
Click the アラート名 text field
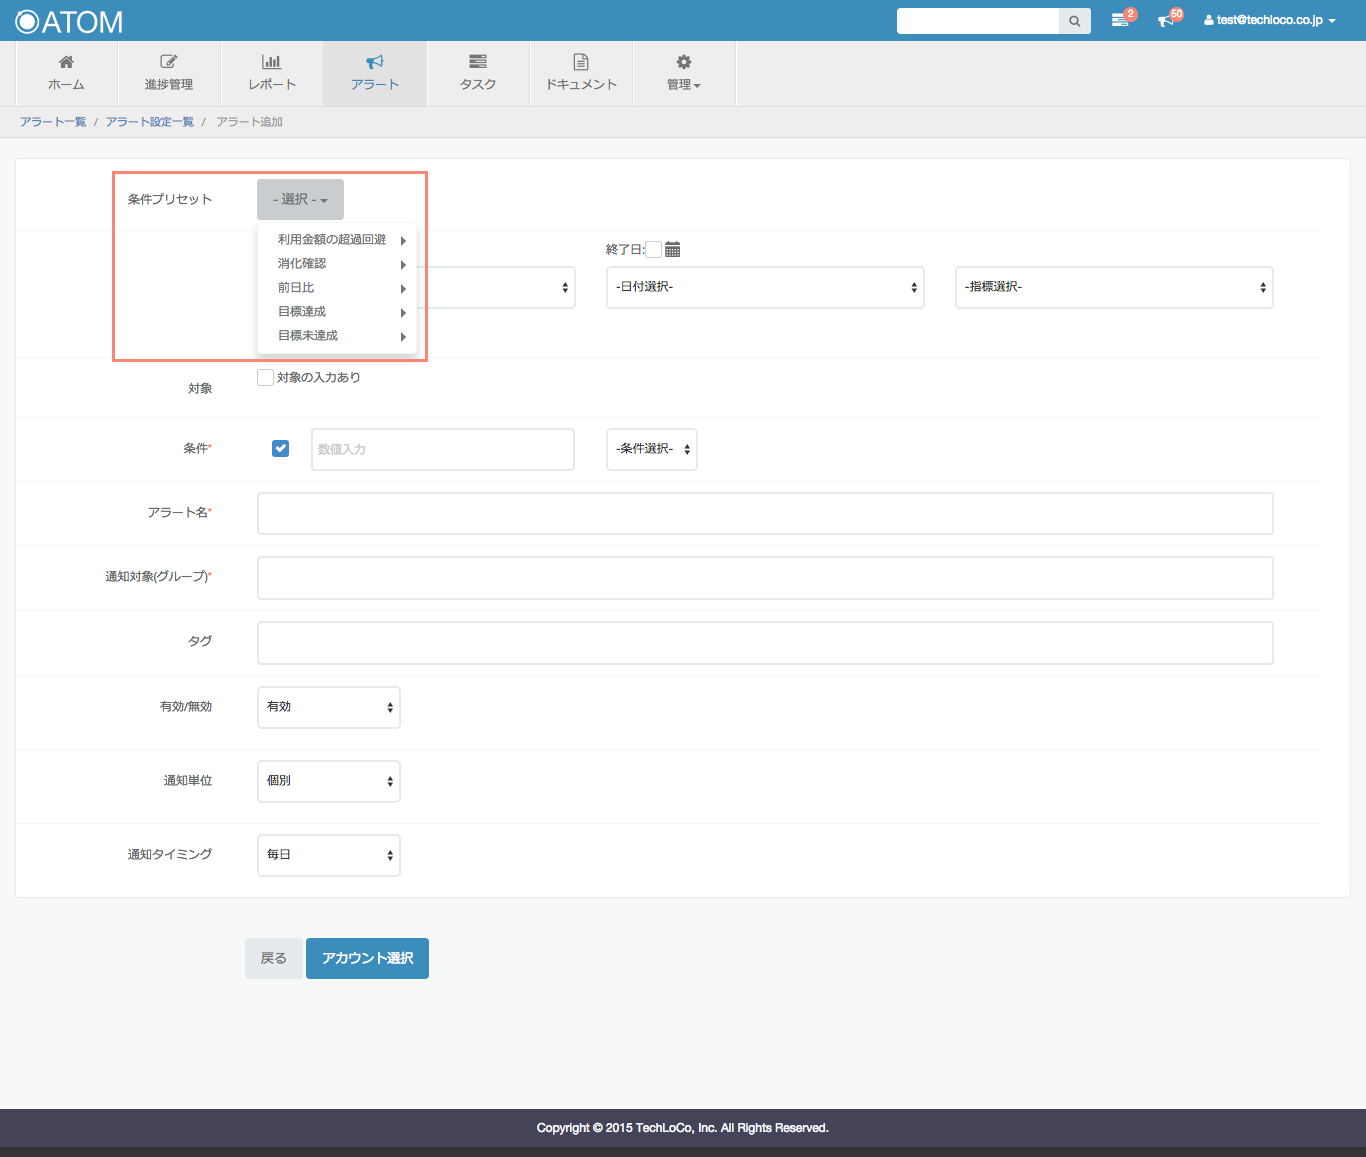point(765,513)
